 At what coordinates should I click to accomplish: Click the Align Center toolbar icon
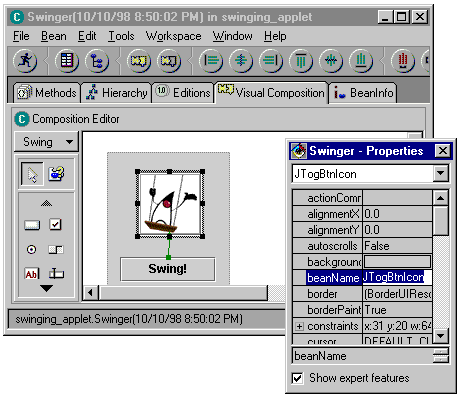[241, 61]
